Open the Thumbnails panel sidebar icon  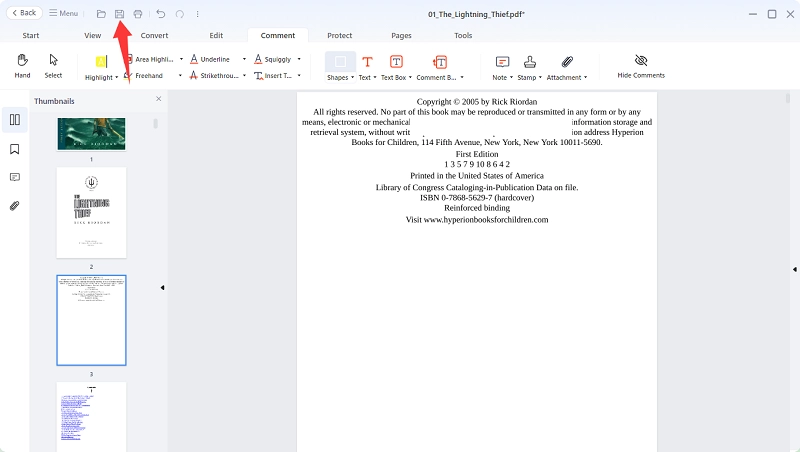tap(15, 120)
